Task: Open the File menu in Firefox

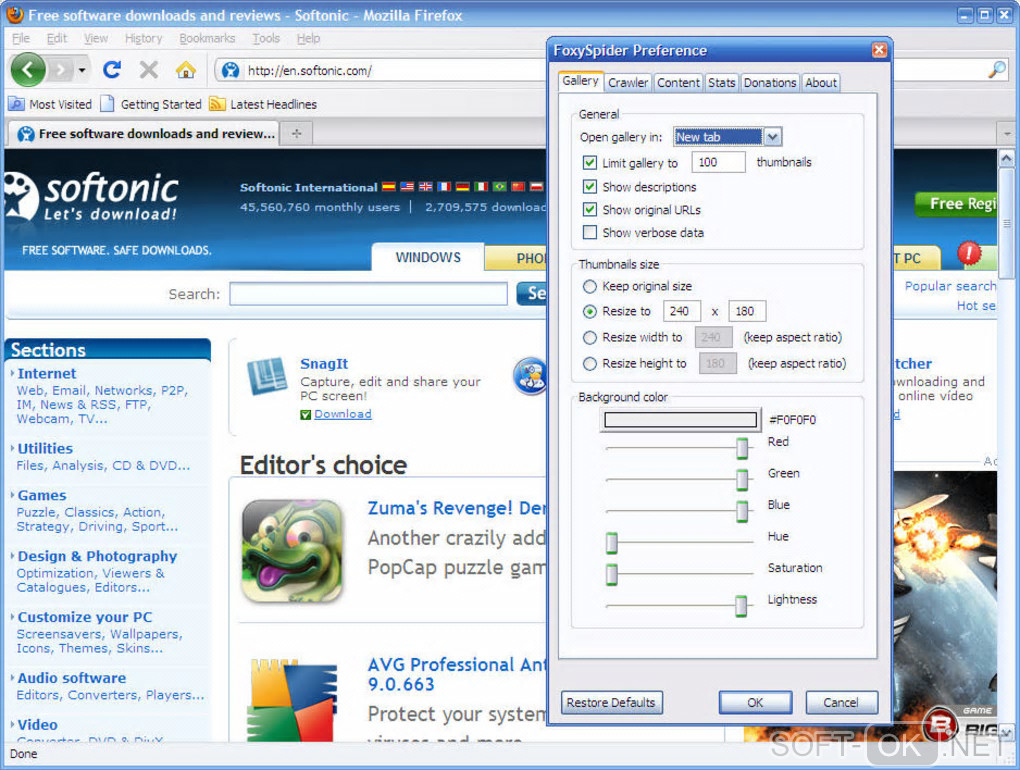Action: 21,38
